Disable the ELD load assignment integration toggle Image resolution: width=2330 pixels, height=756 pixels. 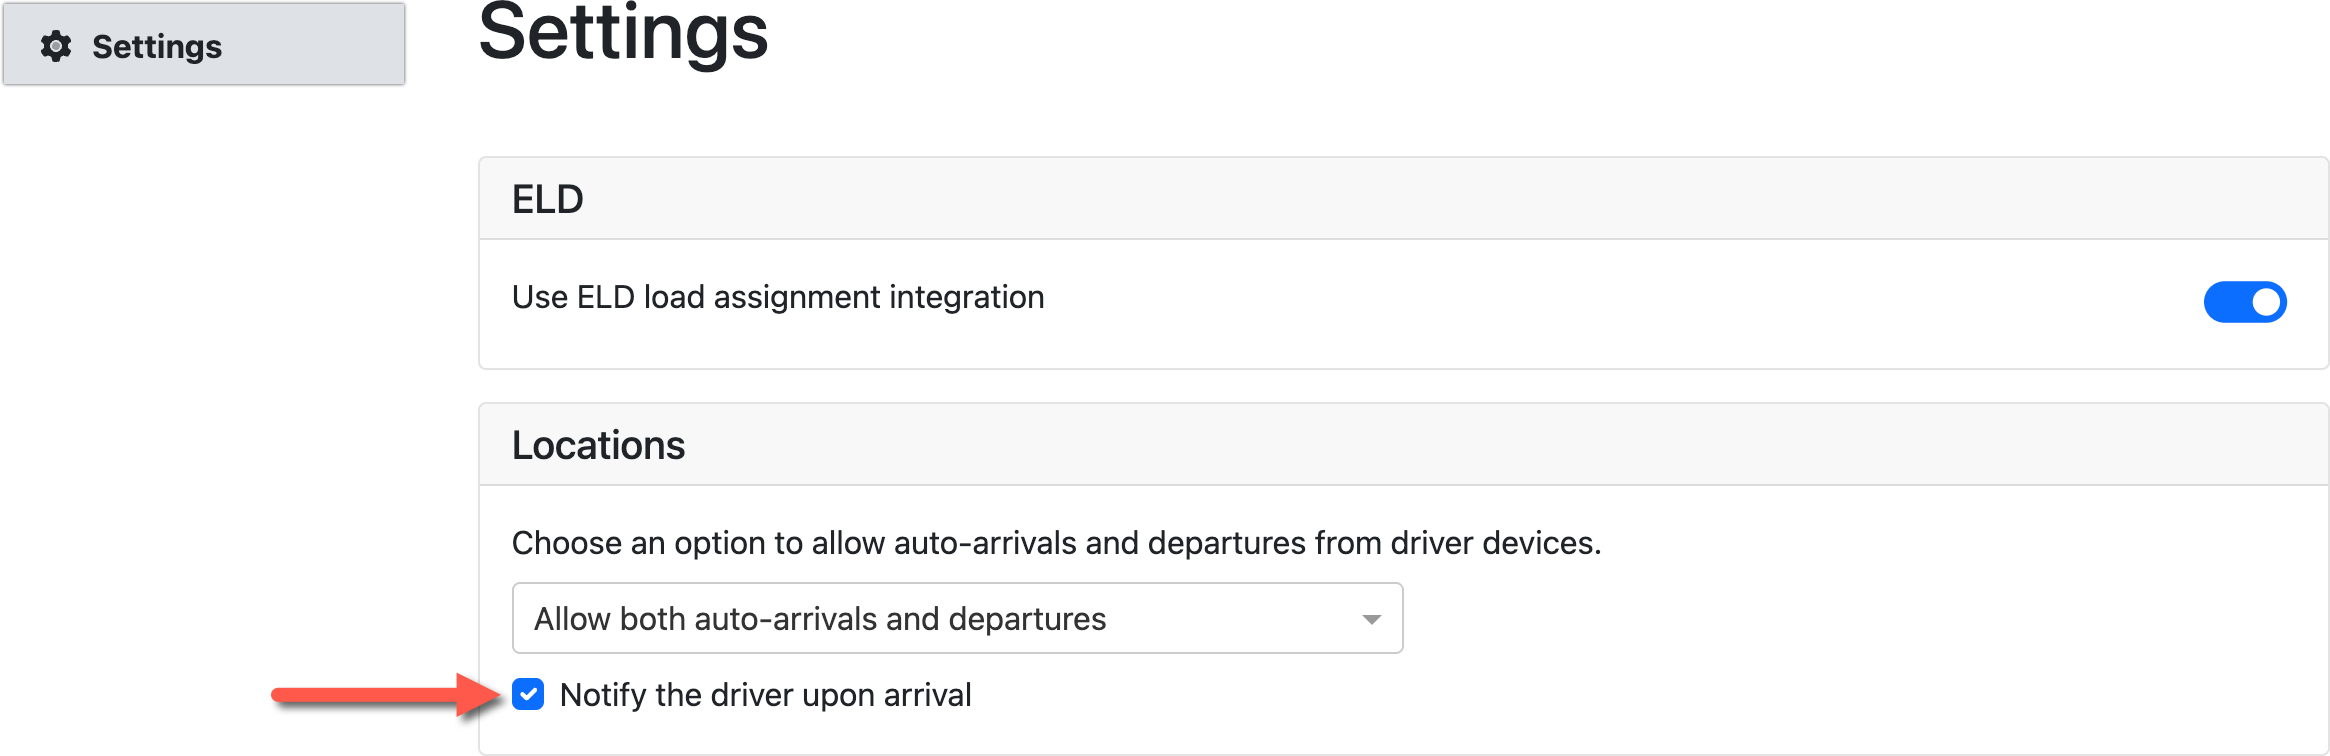[x=2245, y=301]
